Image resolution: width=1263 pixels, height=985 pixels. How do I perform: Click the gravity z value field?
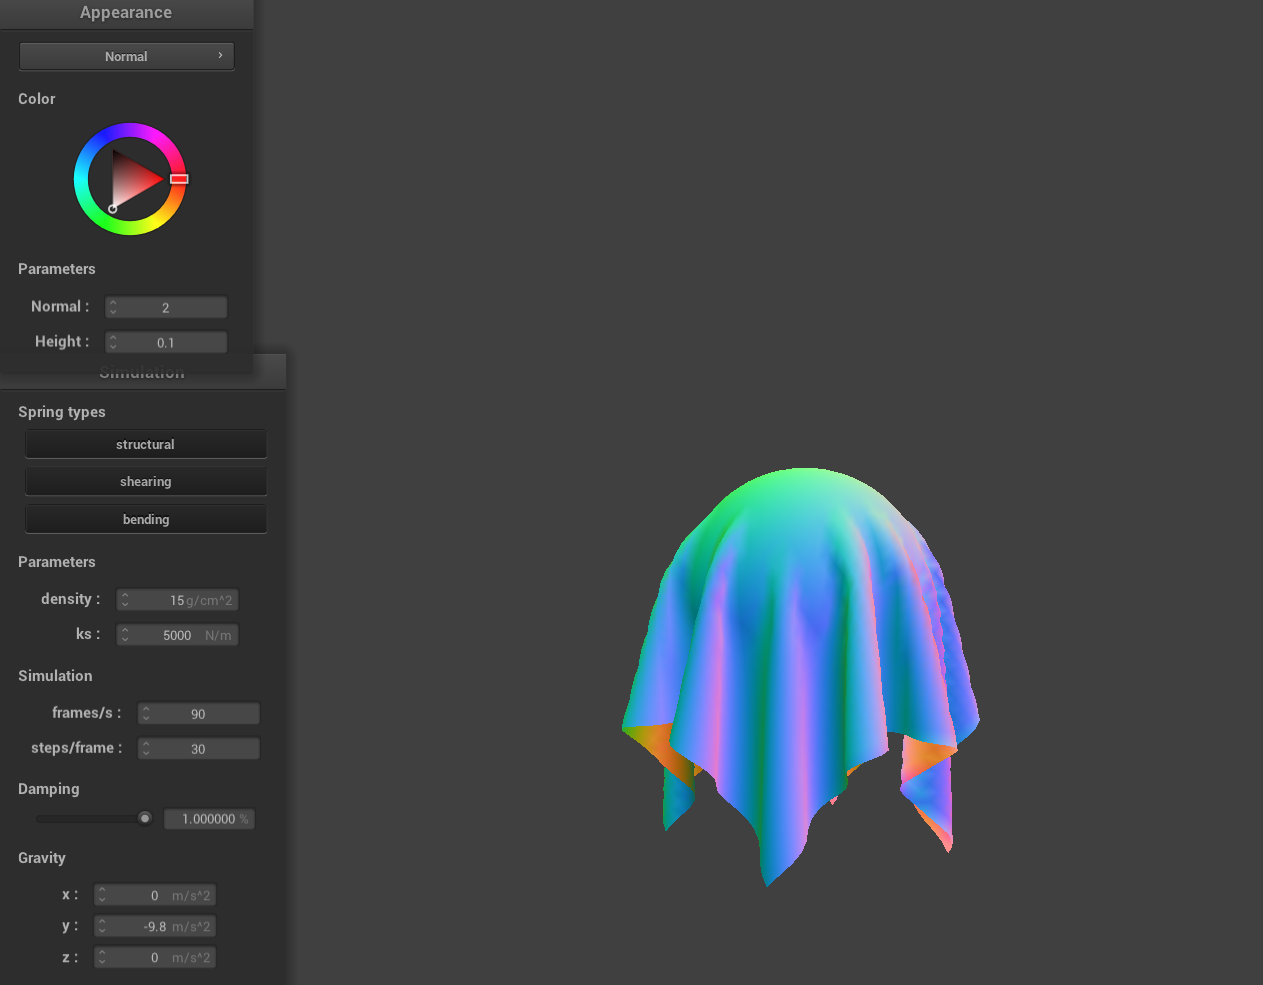coord(160,958)
